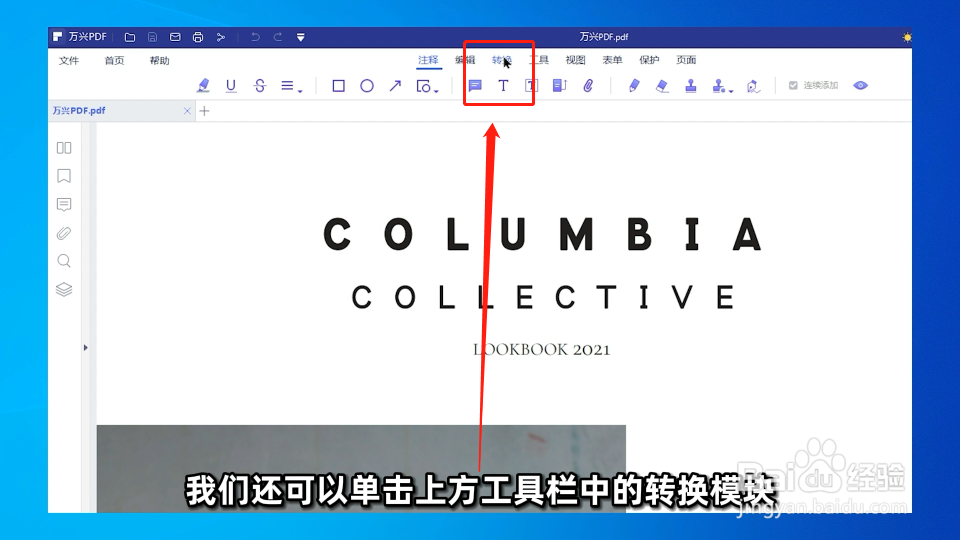Select the Strikethrough tool
The image size is (960, 540).
point(260,86)
